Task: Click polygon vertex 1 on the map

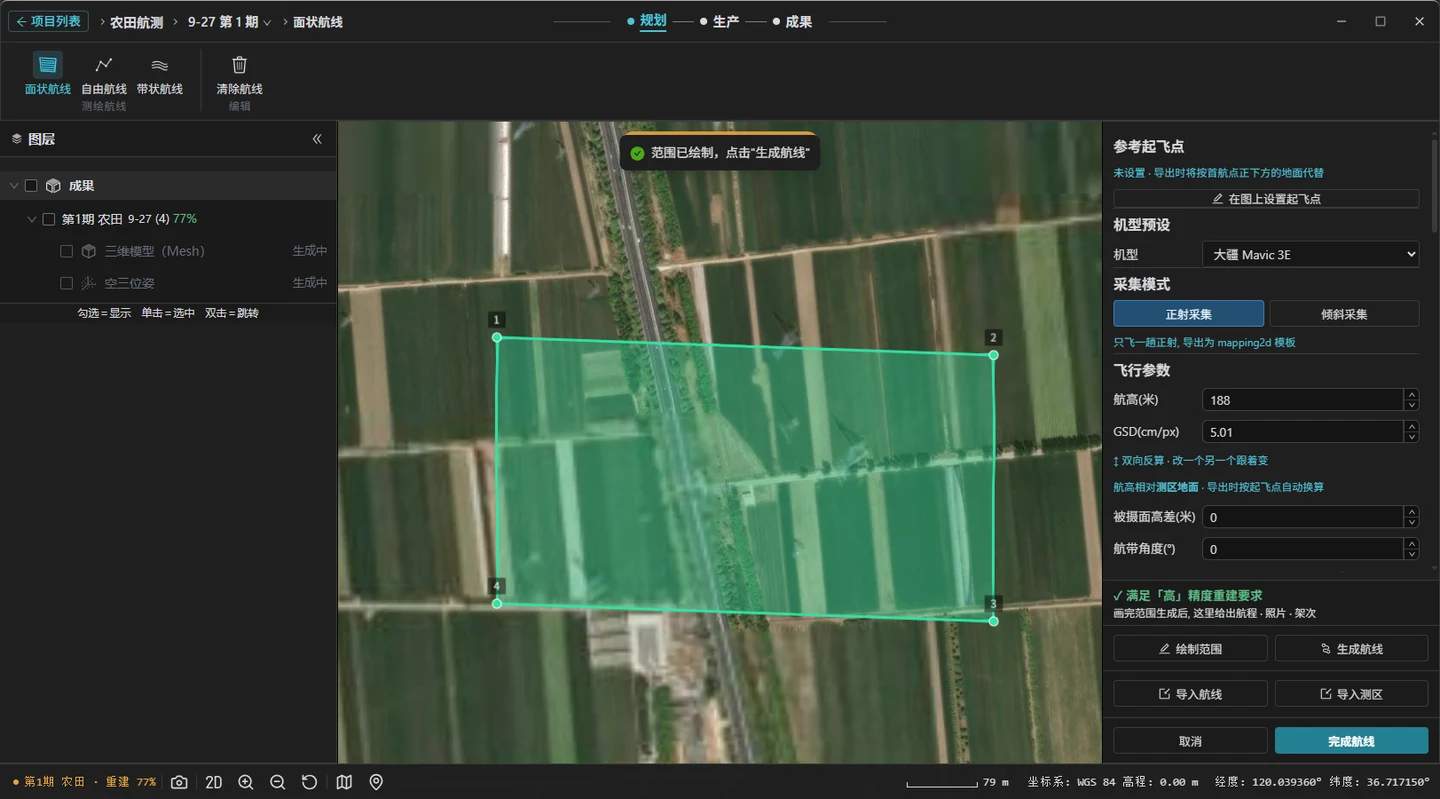Action: (x=497, y=337)
